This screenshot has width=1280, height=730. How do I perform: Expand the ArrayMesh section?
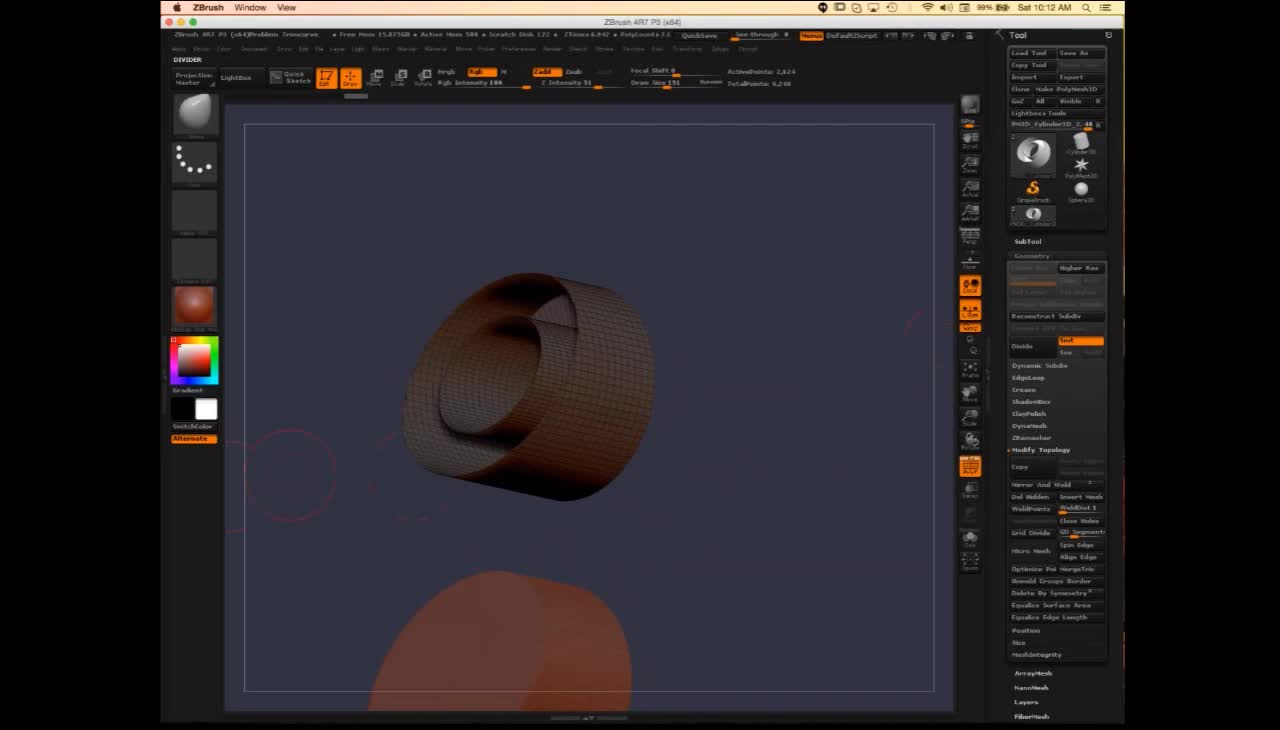1033,674
